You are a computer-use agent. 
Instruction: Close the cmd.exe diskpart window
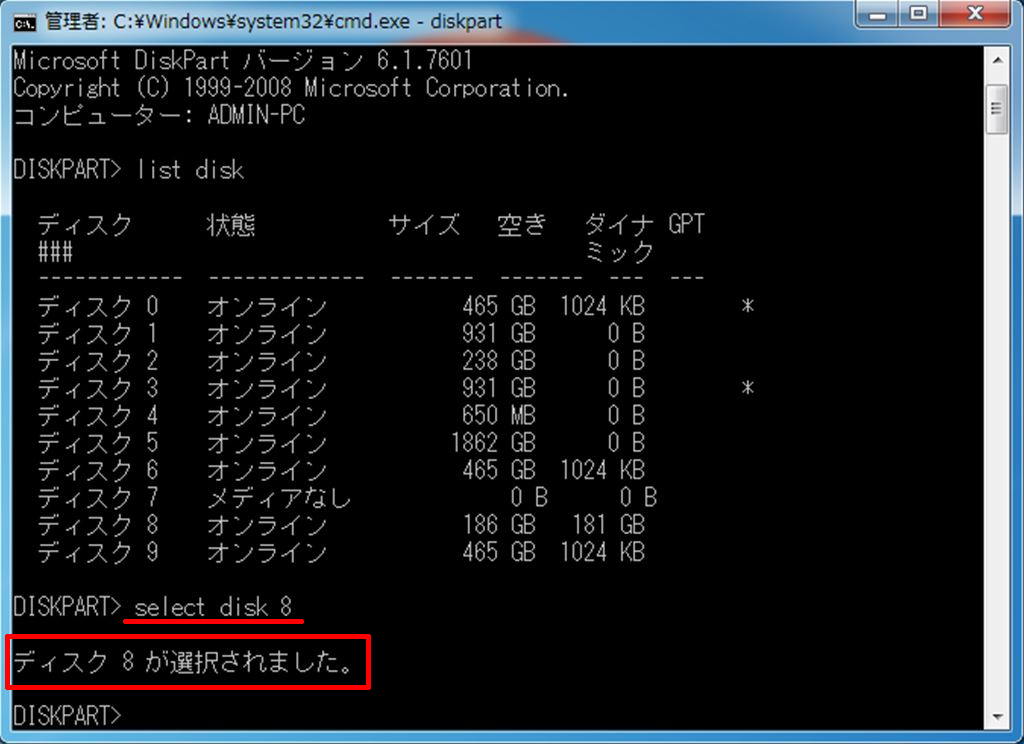coord(975,14)
